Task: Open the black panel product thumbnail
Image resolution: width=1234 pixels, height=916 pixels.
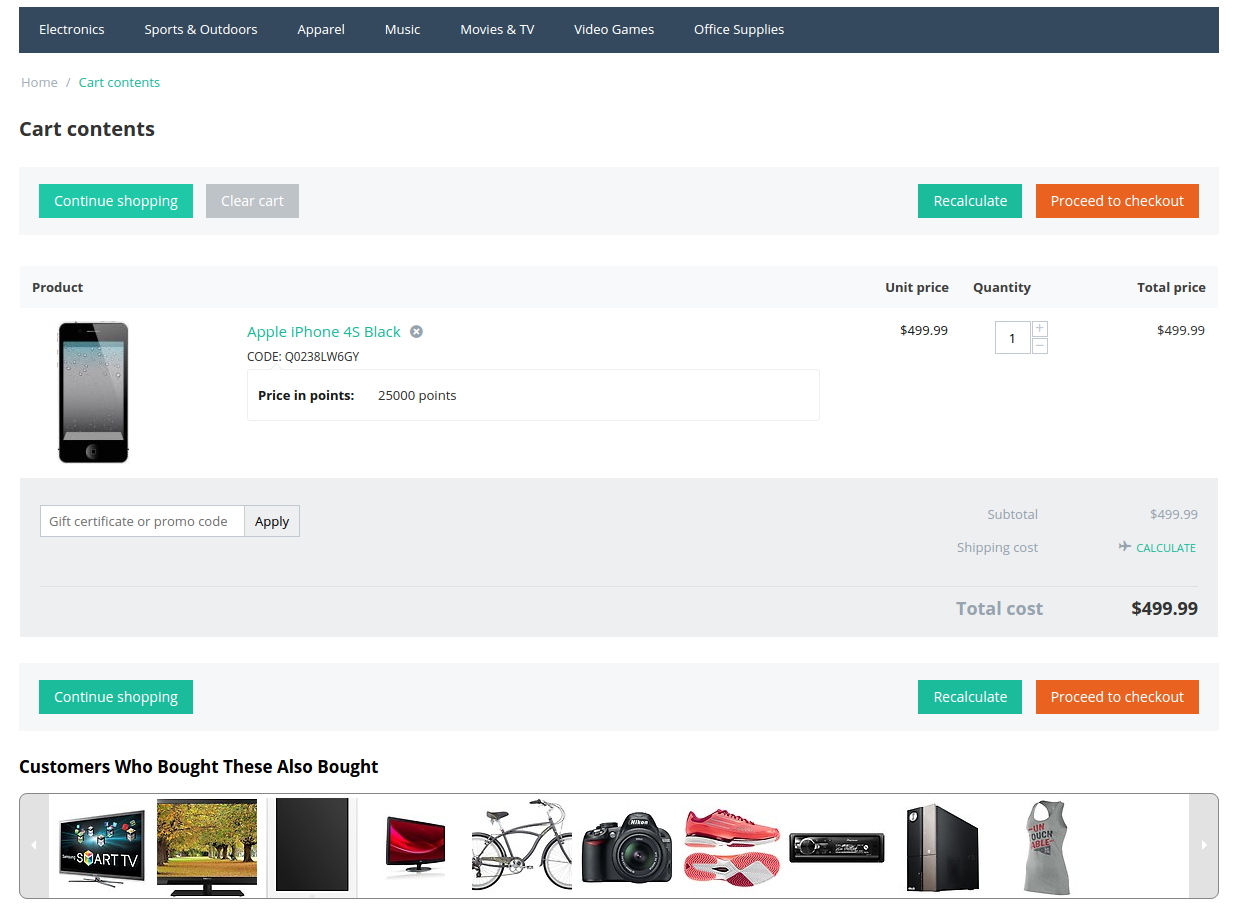Action: 312,846
